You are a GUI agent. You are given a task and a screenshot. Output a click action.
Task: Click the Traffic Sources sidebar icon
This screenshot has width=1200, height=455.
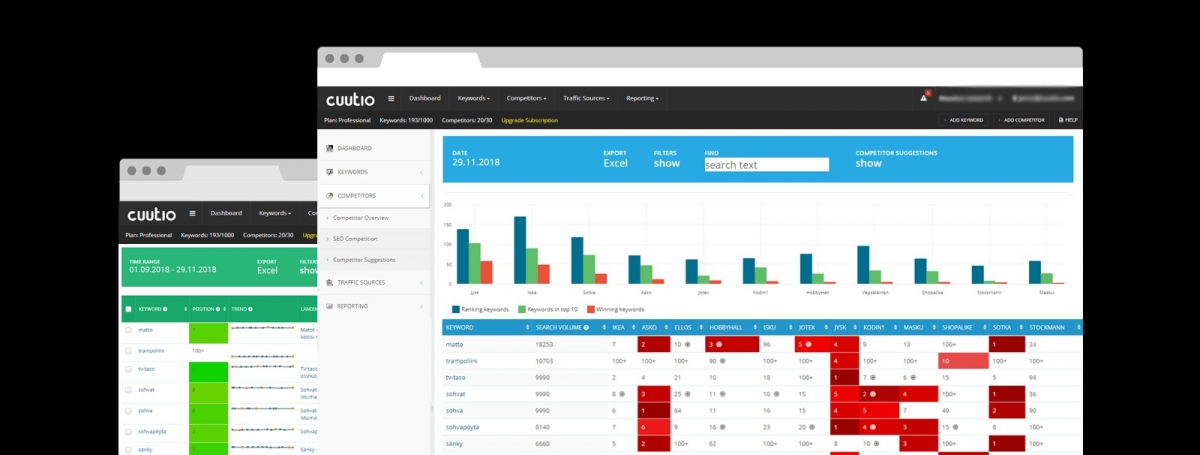point(330,283)
